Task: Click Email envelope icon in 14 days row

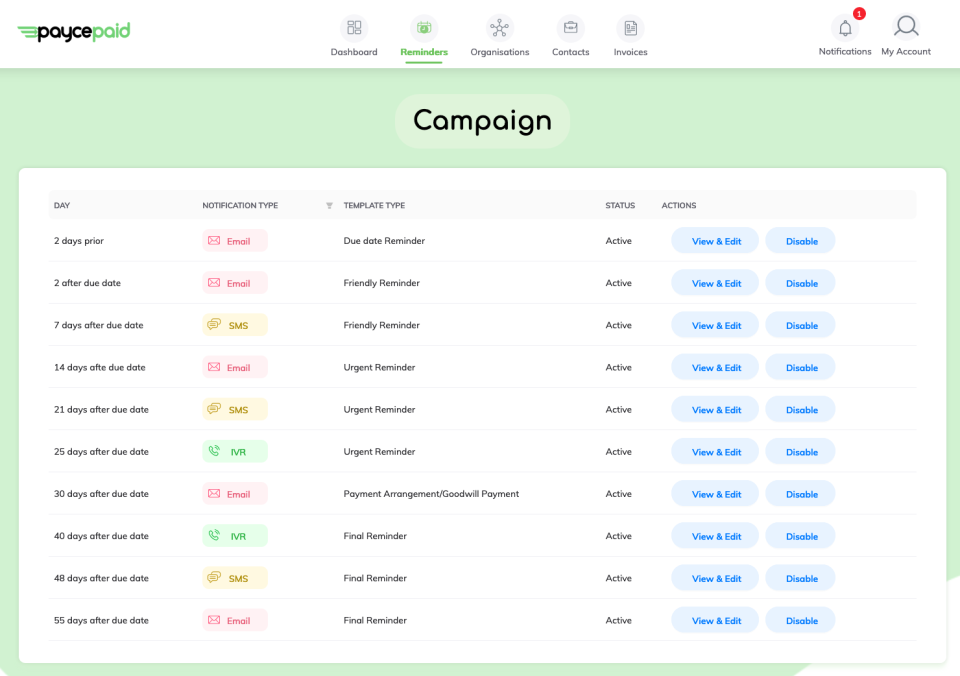Action: 214,367
